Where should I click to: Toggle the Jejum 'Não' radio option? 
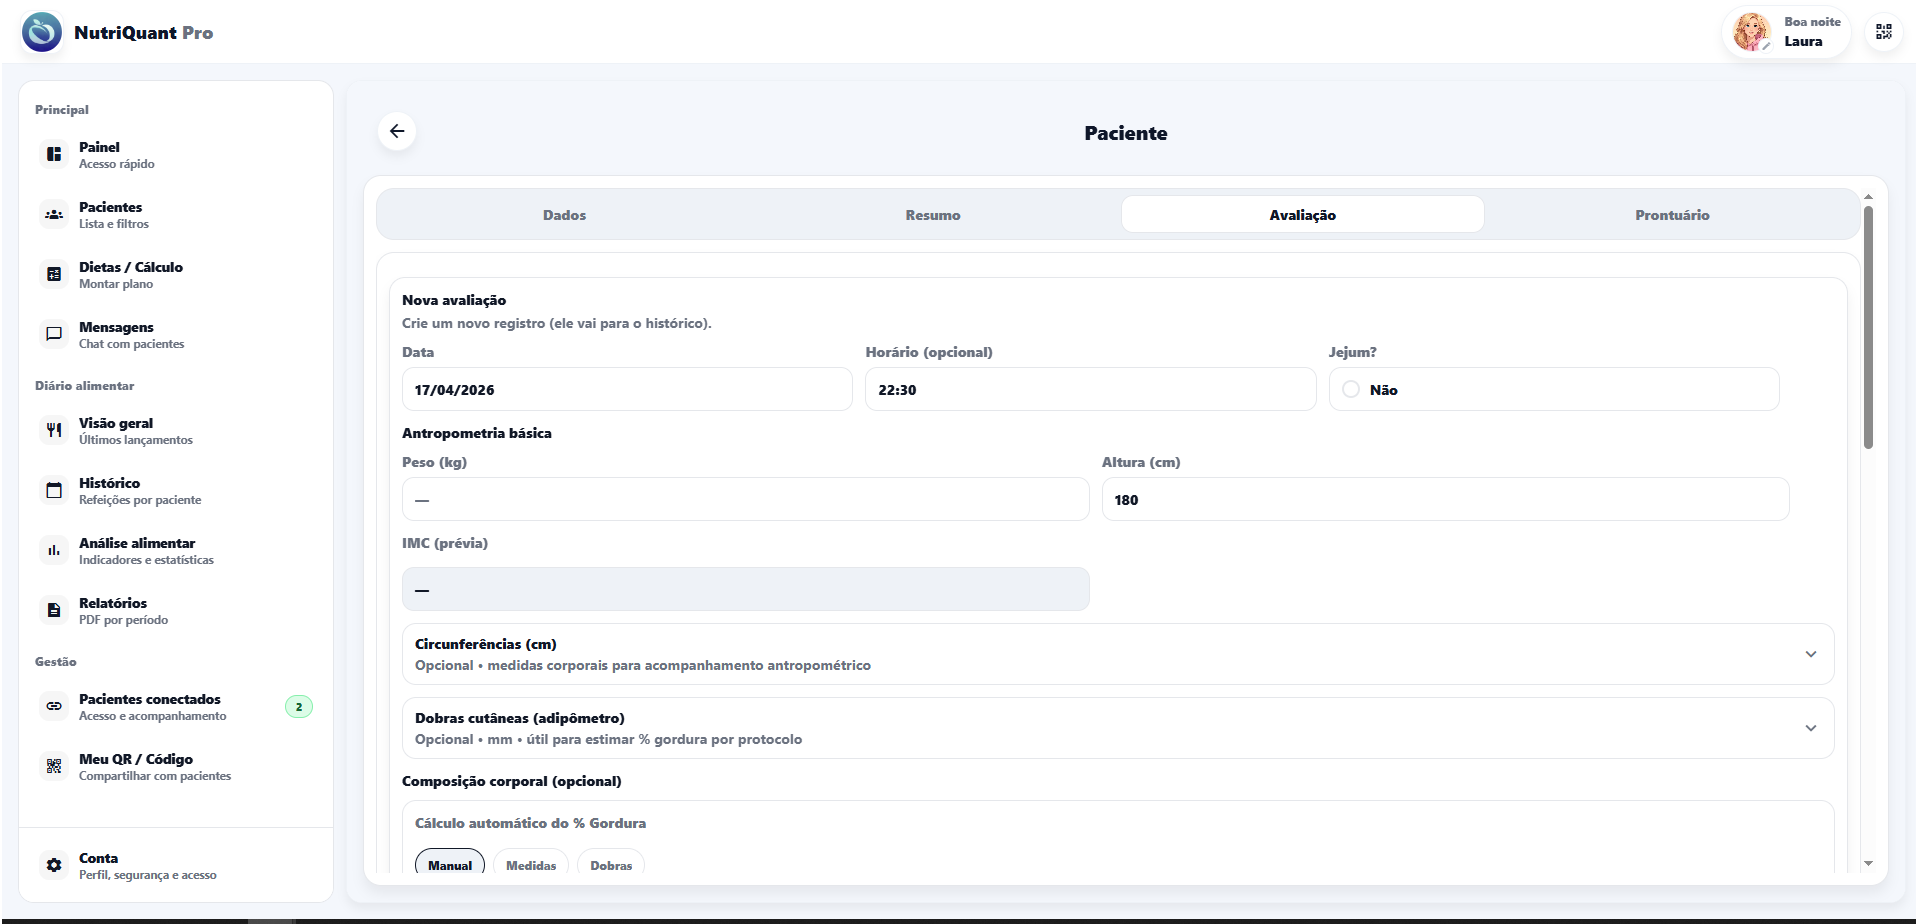(1351, 389)
